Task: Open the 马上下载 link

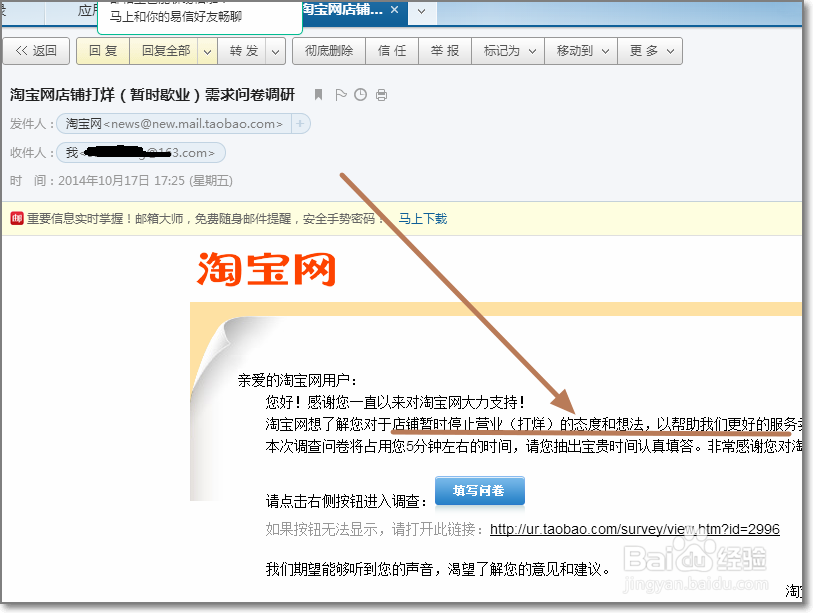Action: point(423,219)
